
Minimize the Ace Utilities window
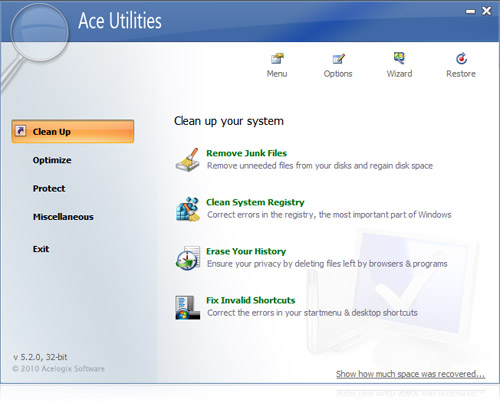470,12
